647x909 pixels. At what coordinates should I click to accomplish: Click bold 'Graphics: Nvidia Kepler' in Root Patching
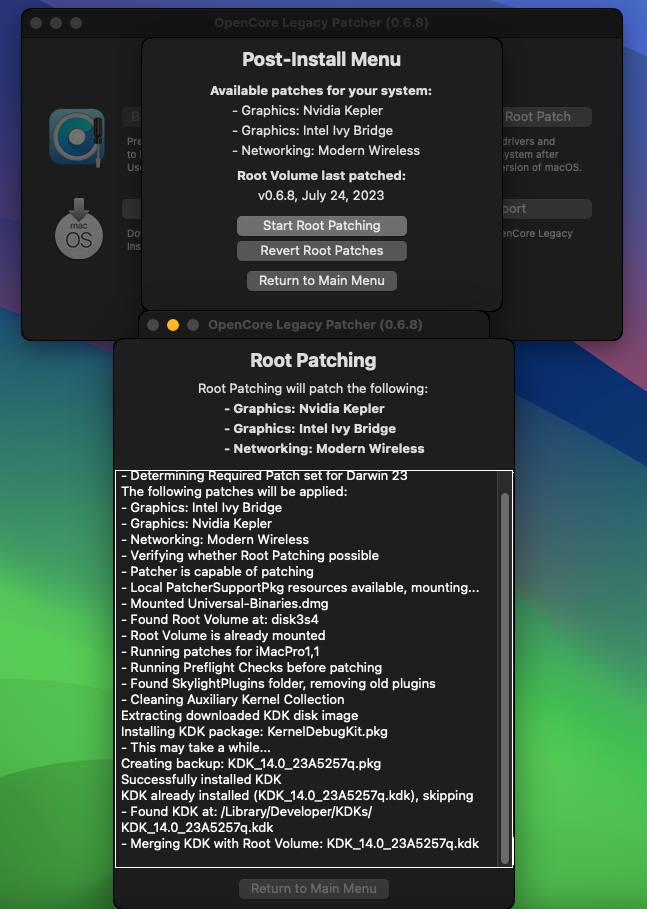click(304, 409)
